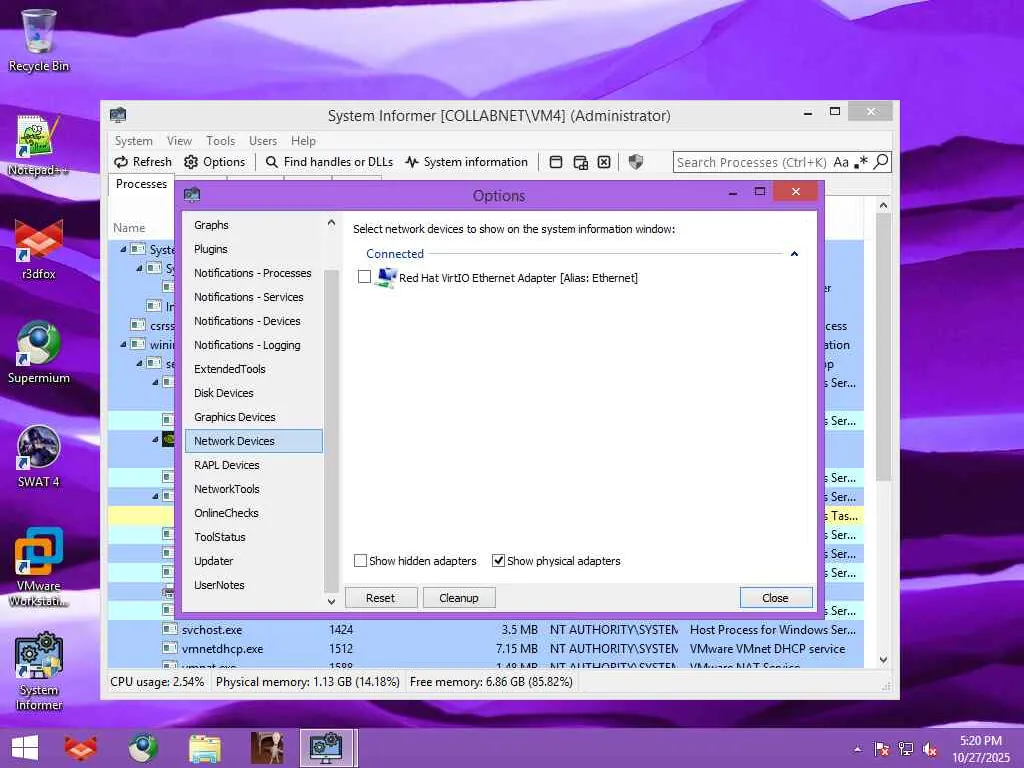Click the muted volume tray icon

click(x=930, y=749)
